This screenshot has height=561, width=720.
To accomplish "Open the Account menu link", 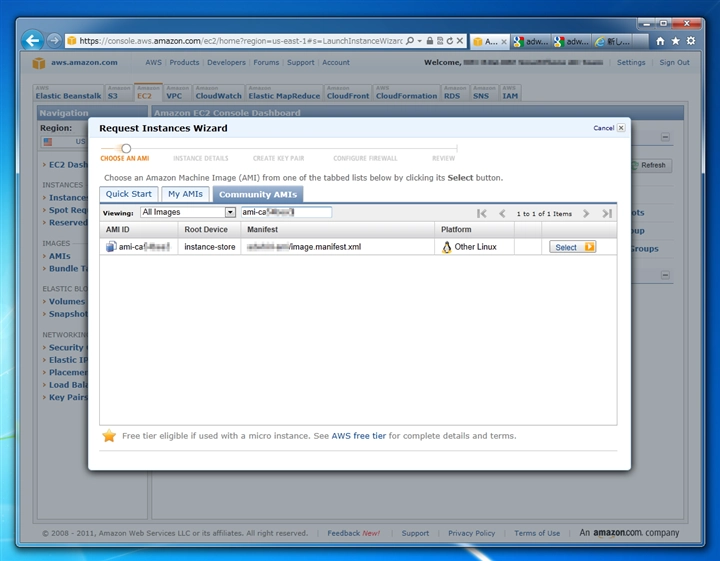I will tap(336, 62).
